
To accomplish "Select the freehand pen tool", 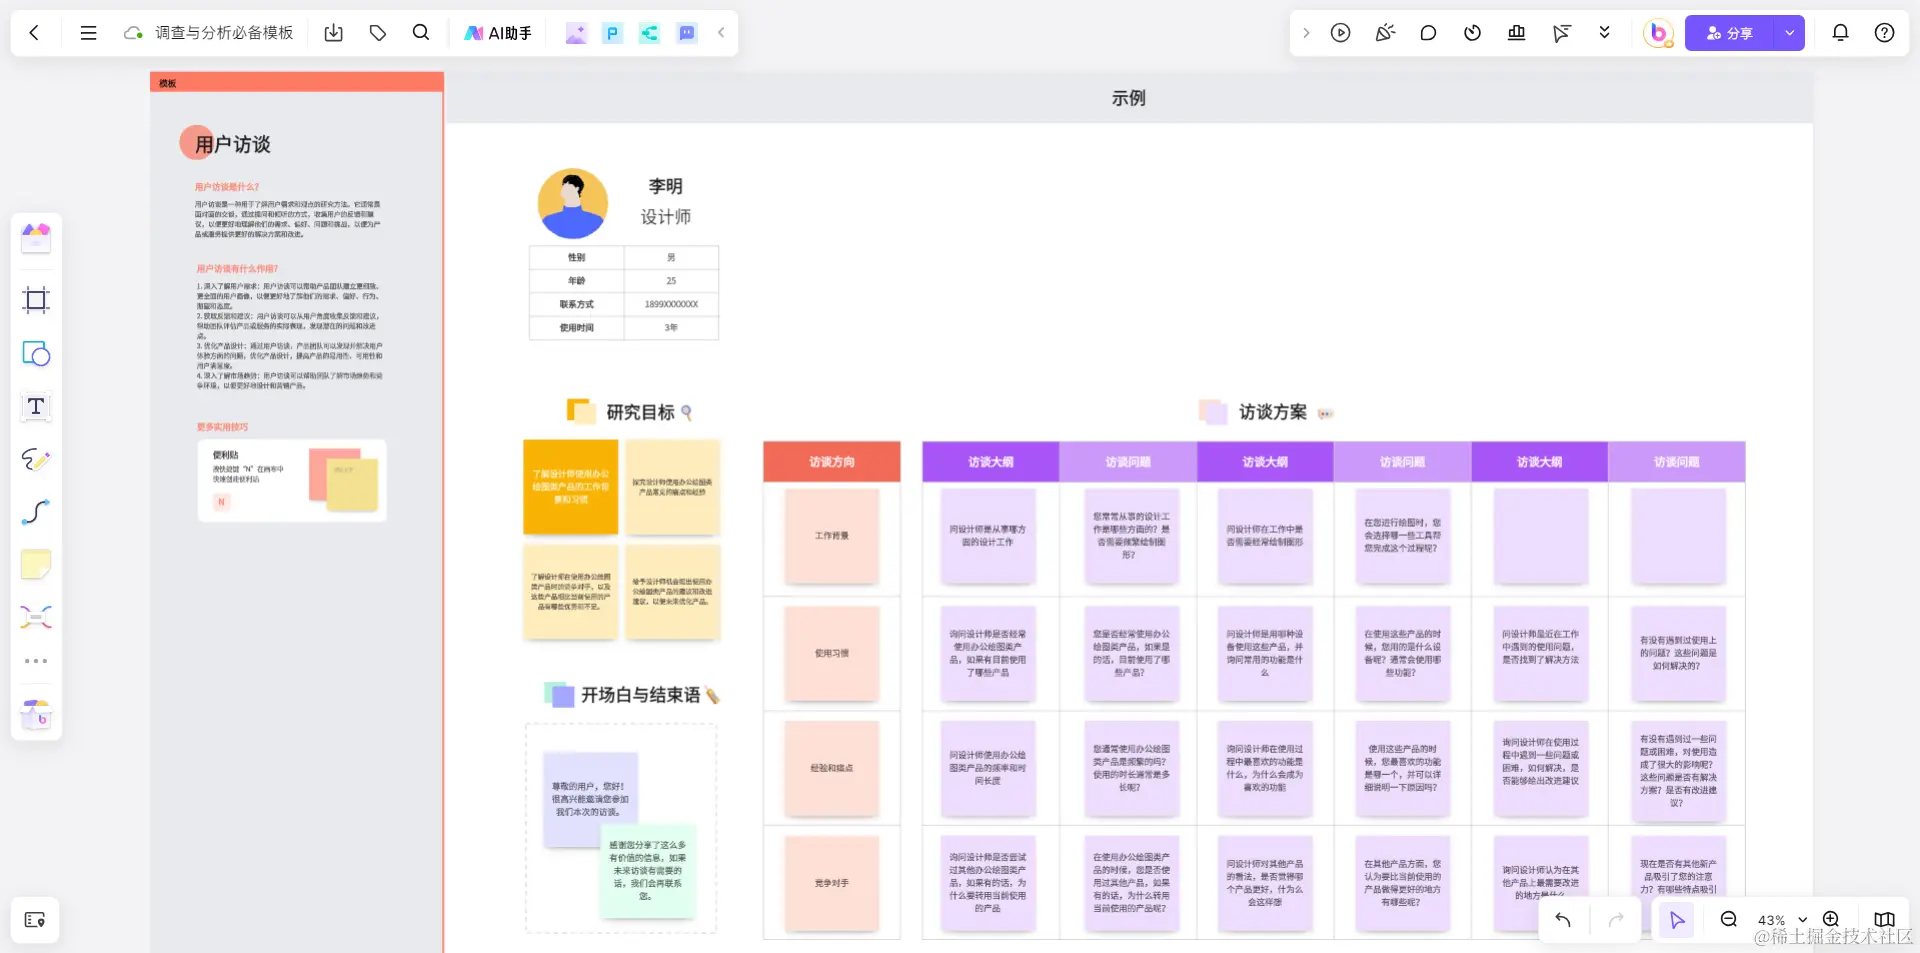I will pos(36,460).
